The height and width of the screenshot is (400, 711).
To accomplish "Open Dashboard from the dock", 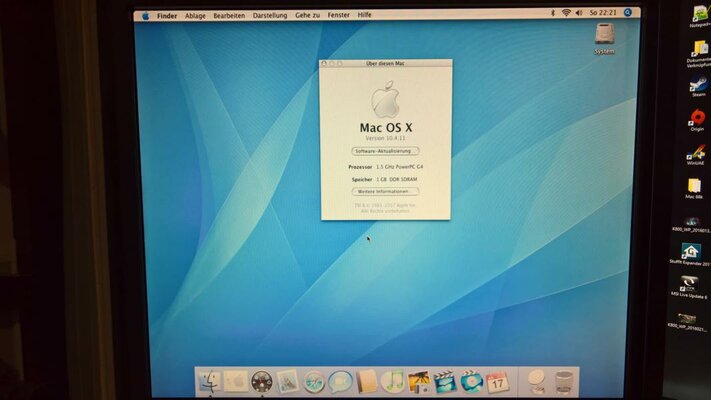I will point(262,381).
